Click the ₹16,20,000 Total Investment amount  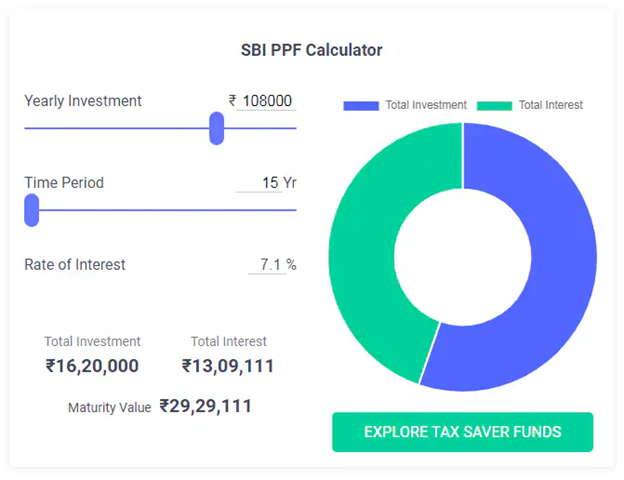(92, 366)
